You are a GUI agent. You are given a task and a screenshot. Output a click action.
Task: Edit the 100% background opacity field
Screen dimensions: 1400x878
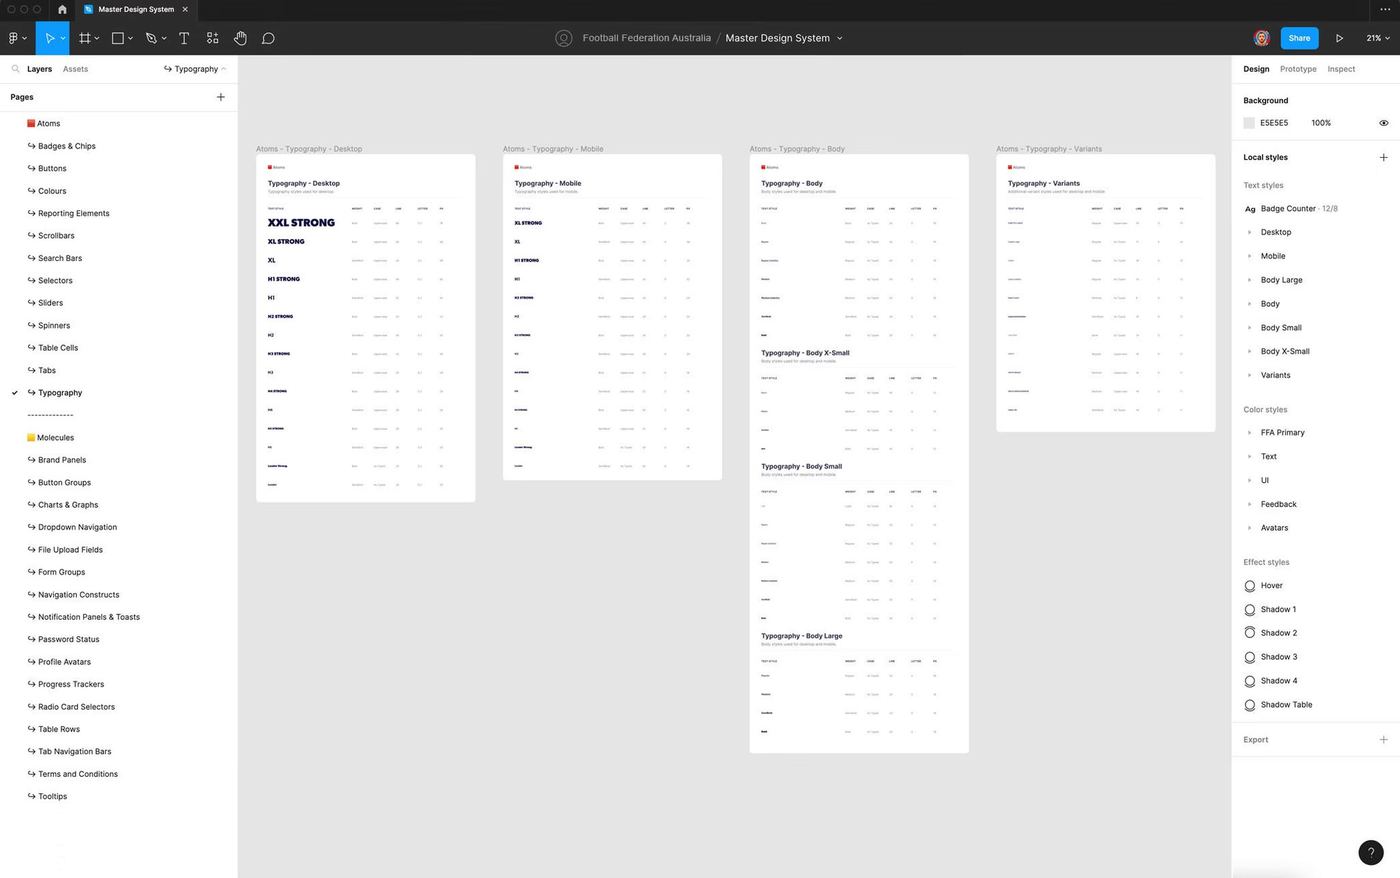point(1321,123)
